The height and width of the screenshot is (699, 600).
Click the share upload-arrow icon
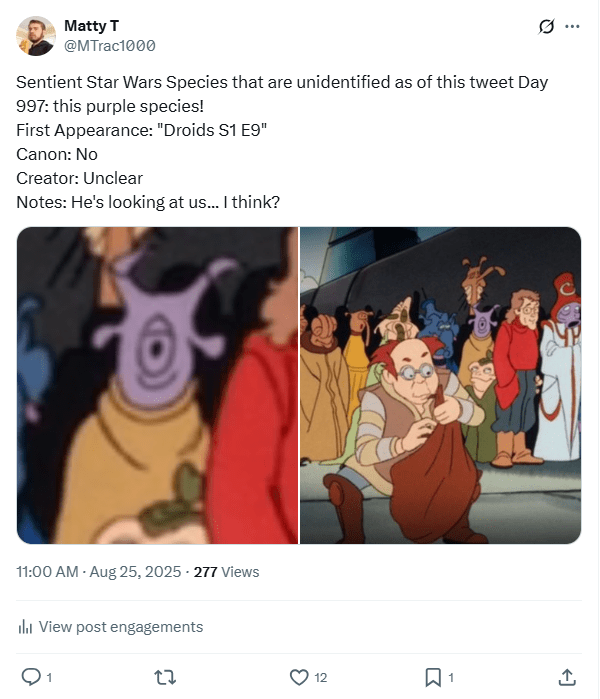coord(566,677)
